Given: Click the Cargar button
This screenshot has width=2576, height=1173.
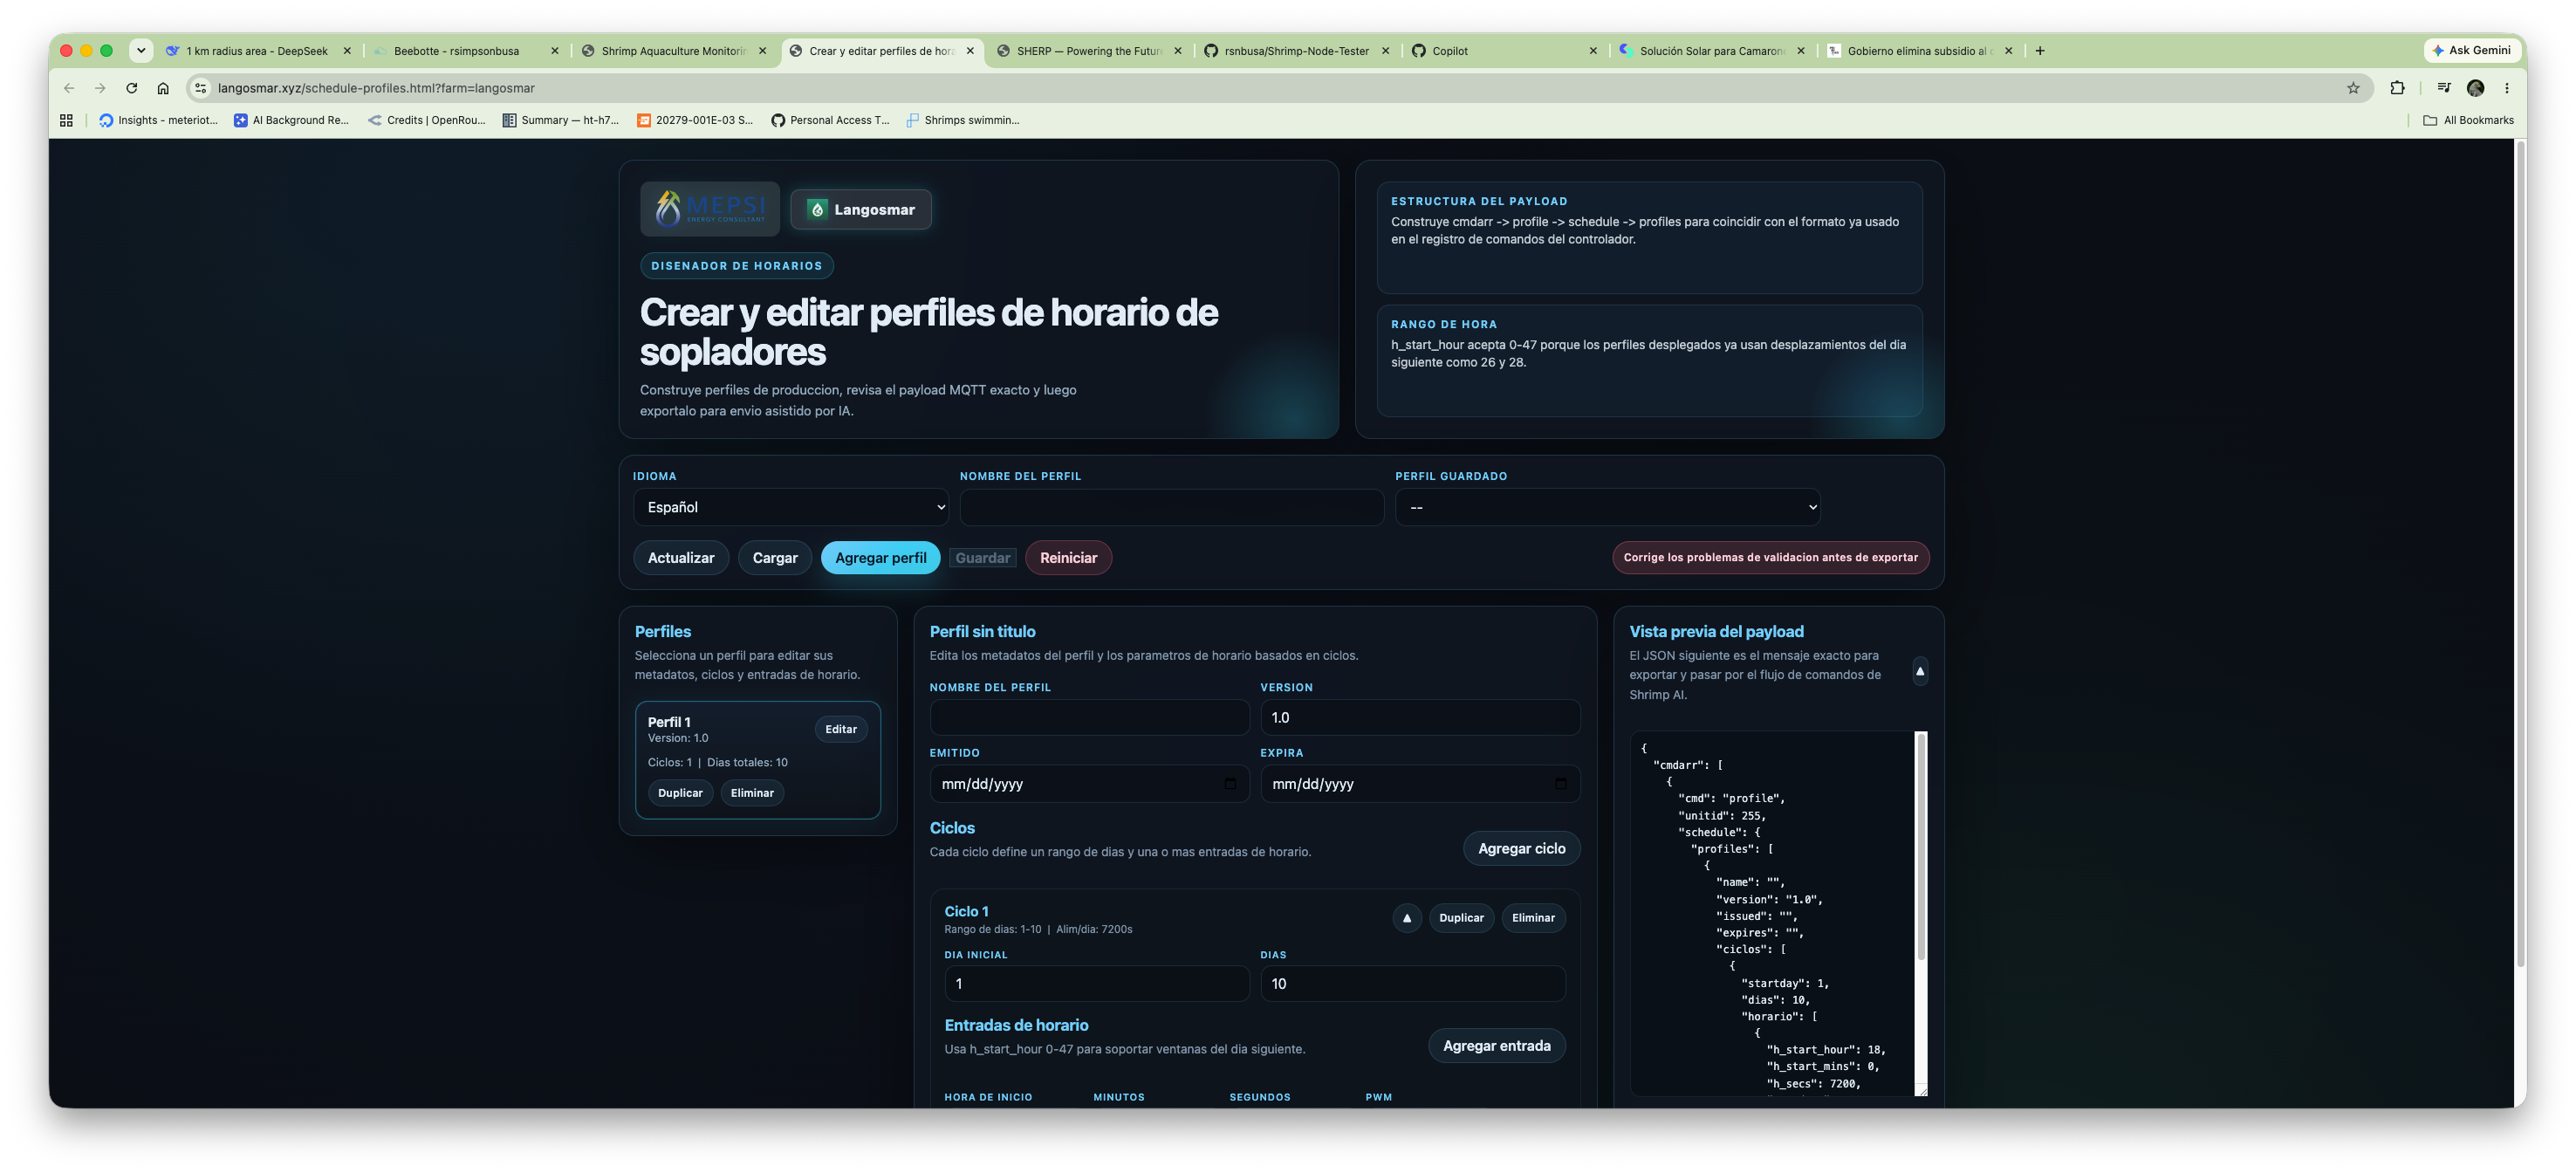Looking at the screenshot, I should point(775,558).
